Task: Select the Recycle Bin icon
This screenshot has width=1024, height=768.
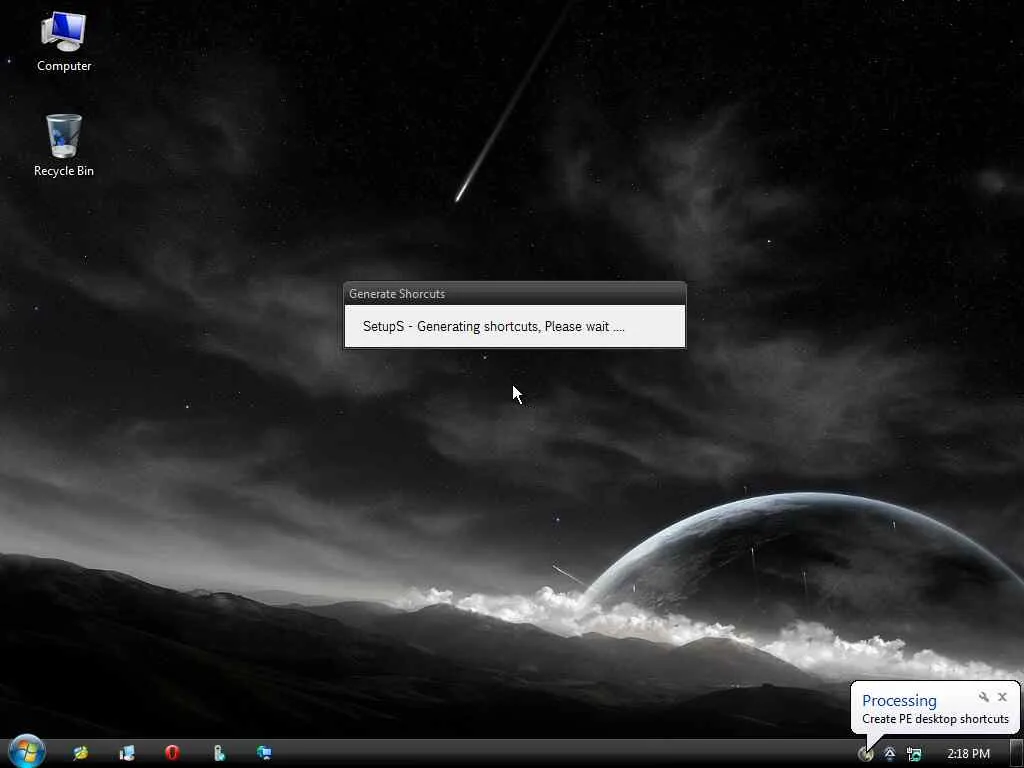Action: pos(63,146)
